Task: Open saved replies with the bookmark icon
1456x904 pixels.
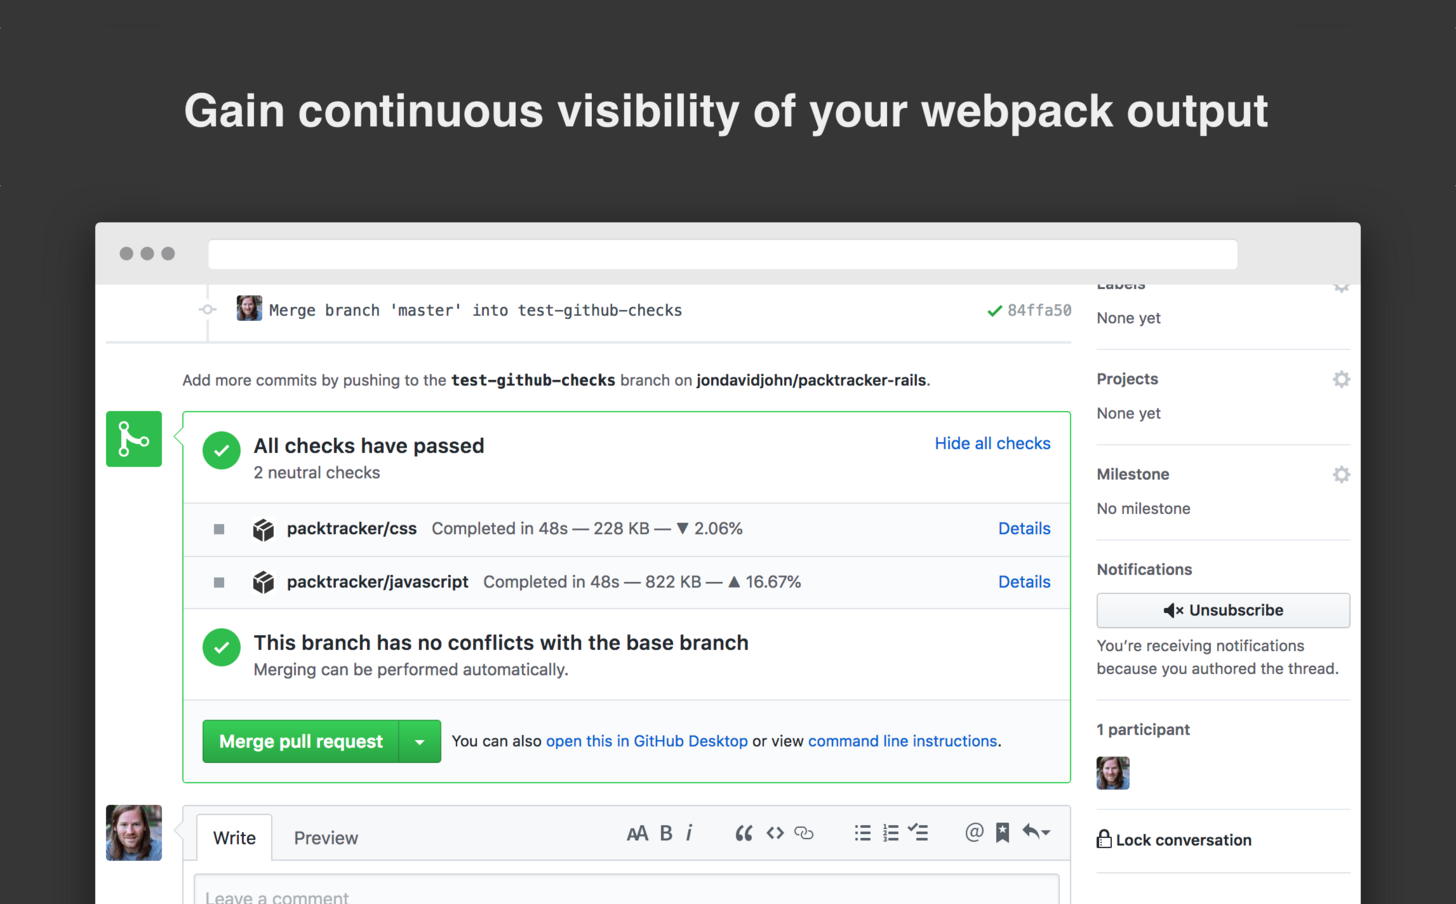Action: [1001, 832]
